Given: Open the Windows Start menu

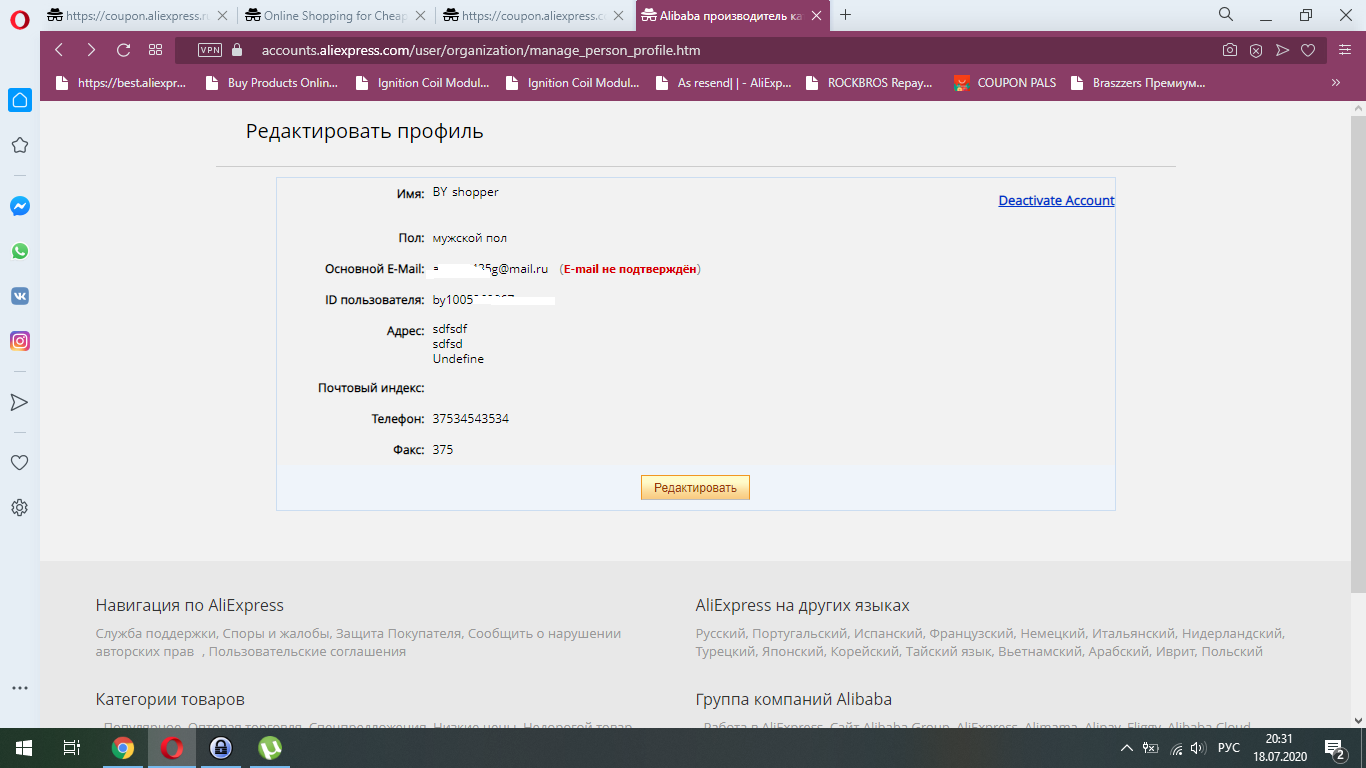Looking at the screenshot, I should tap(23, 748).
